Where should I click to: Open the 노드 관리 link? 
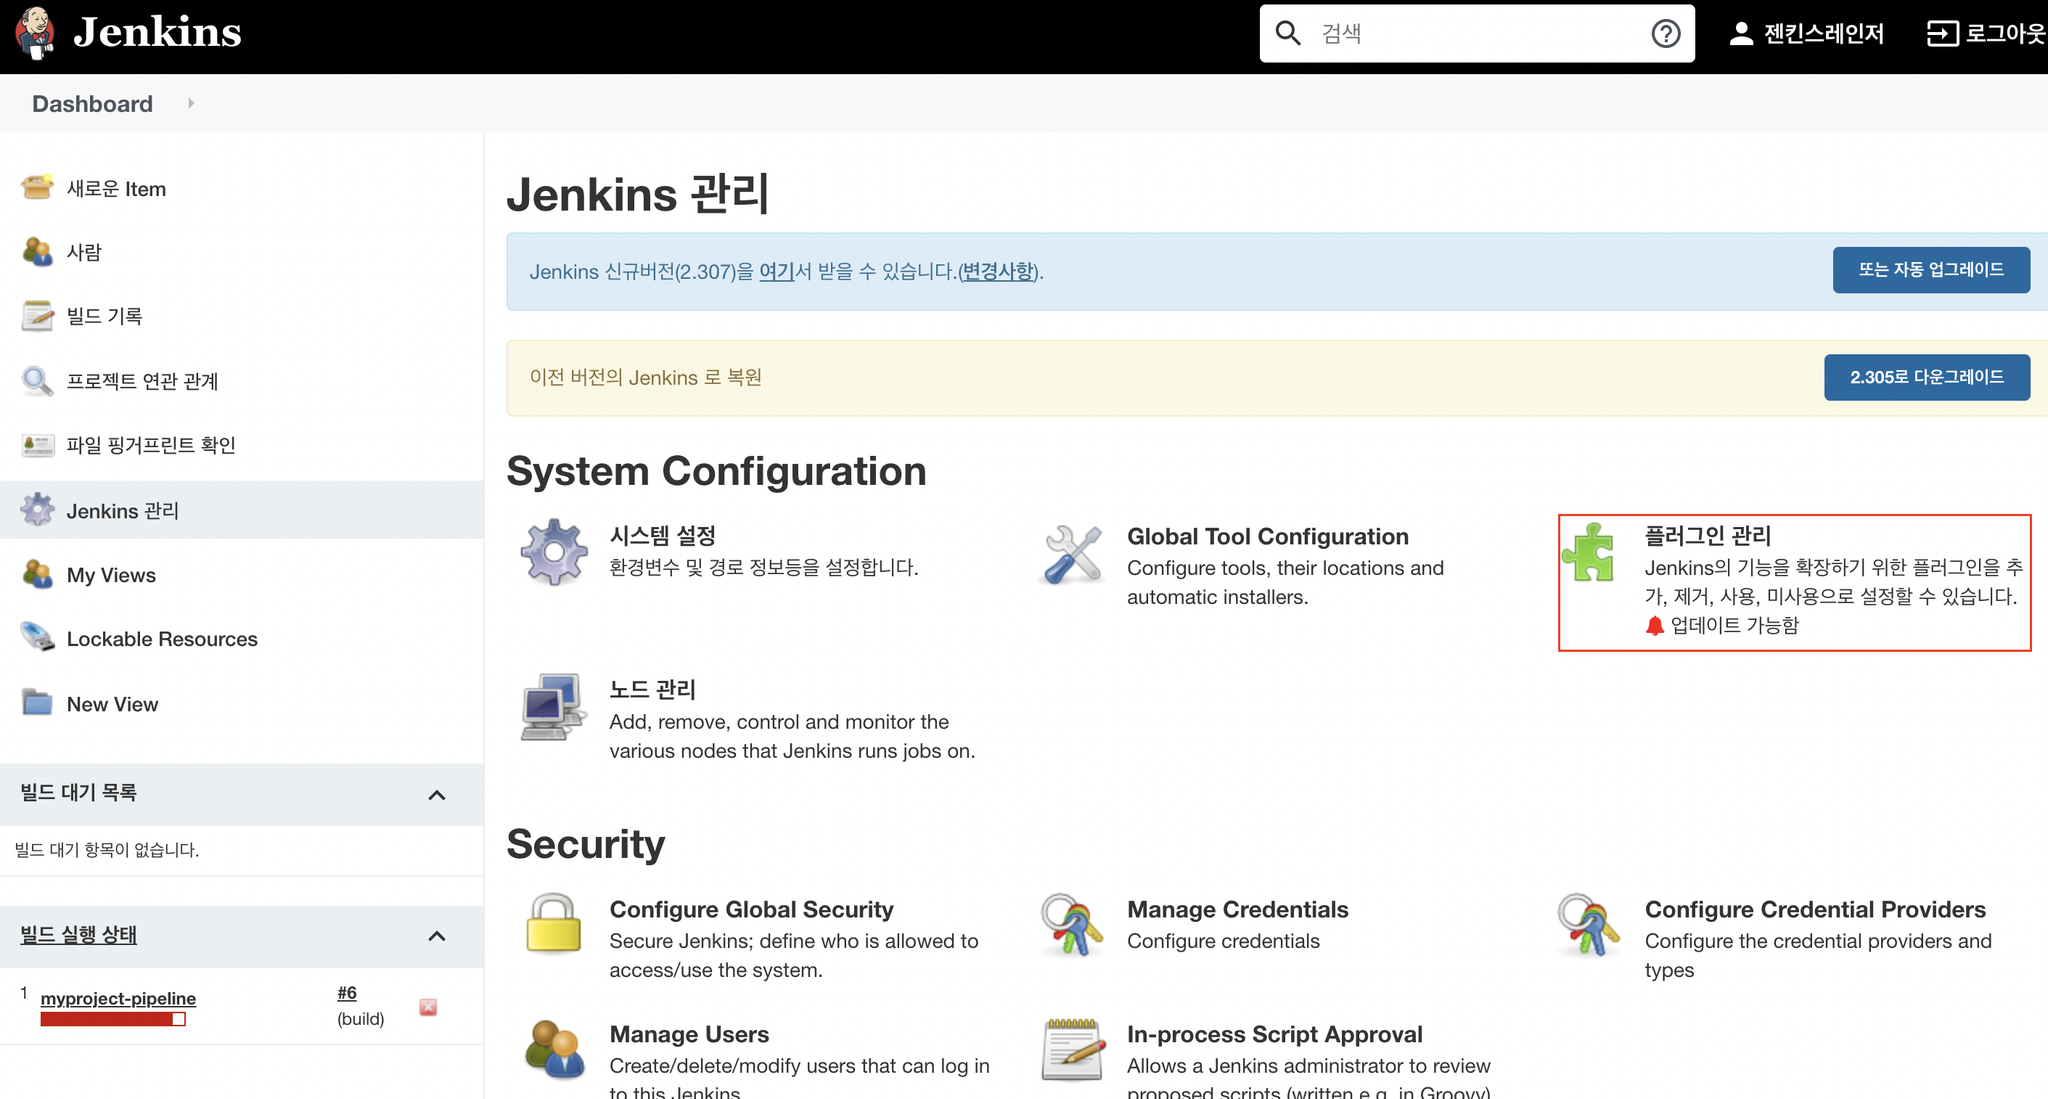pyautogui.click(x=652, y=690)
